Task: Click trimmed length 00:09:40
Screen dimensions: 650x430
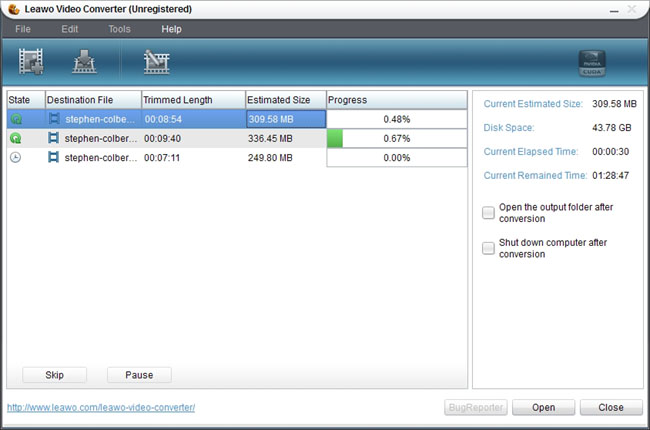Action: [x=162, y=138]
